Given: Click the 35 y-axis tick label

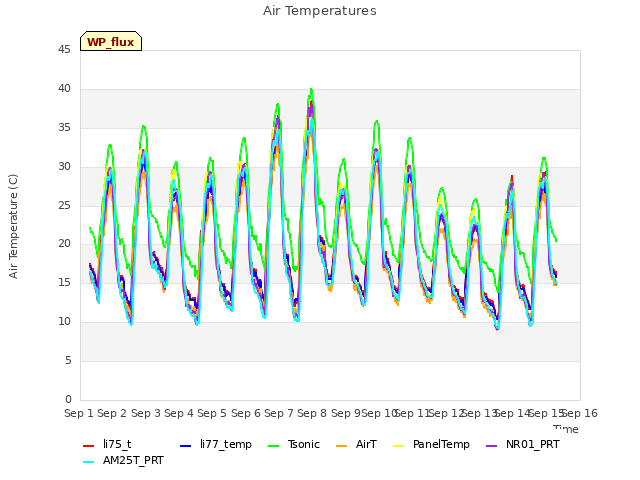Looking at the screenshot, I should (64, 128).
